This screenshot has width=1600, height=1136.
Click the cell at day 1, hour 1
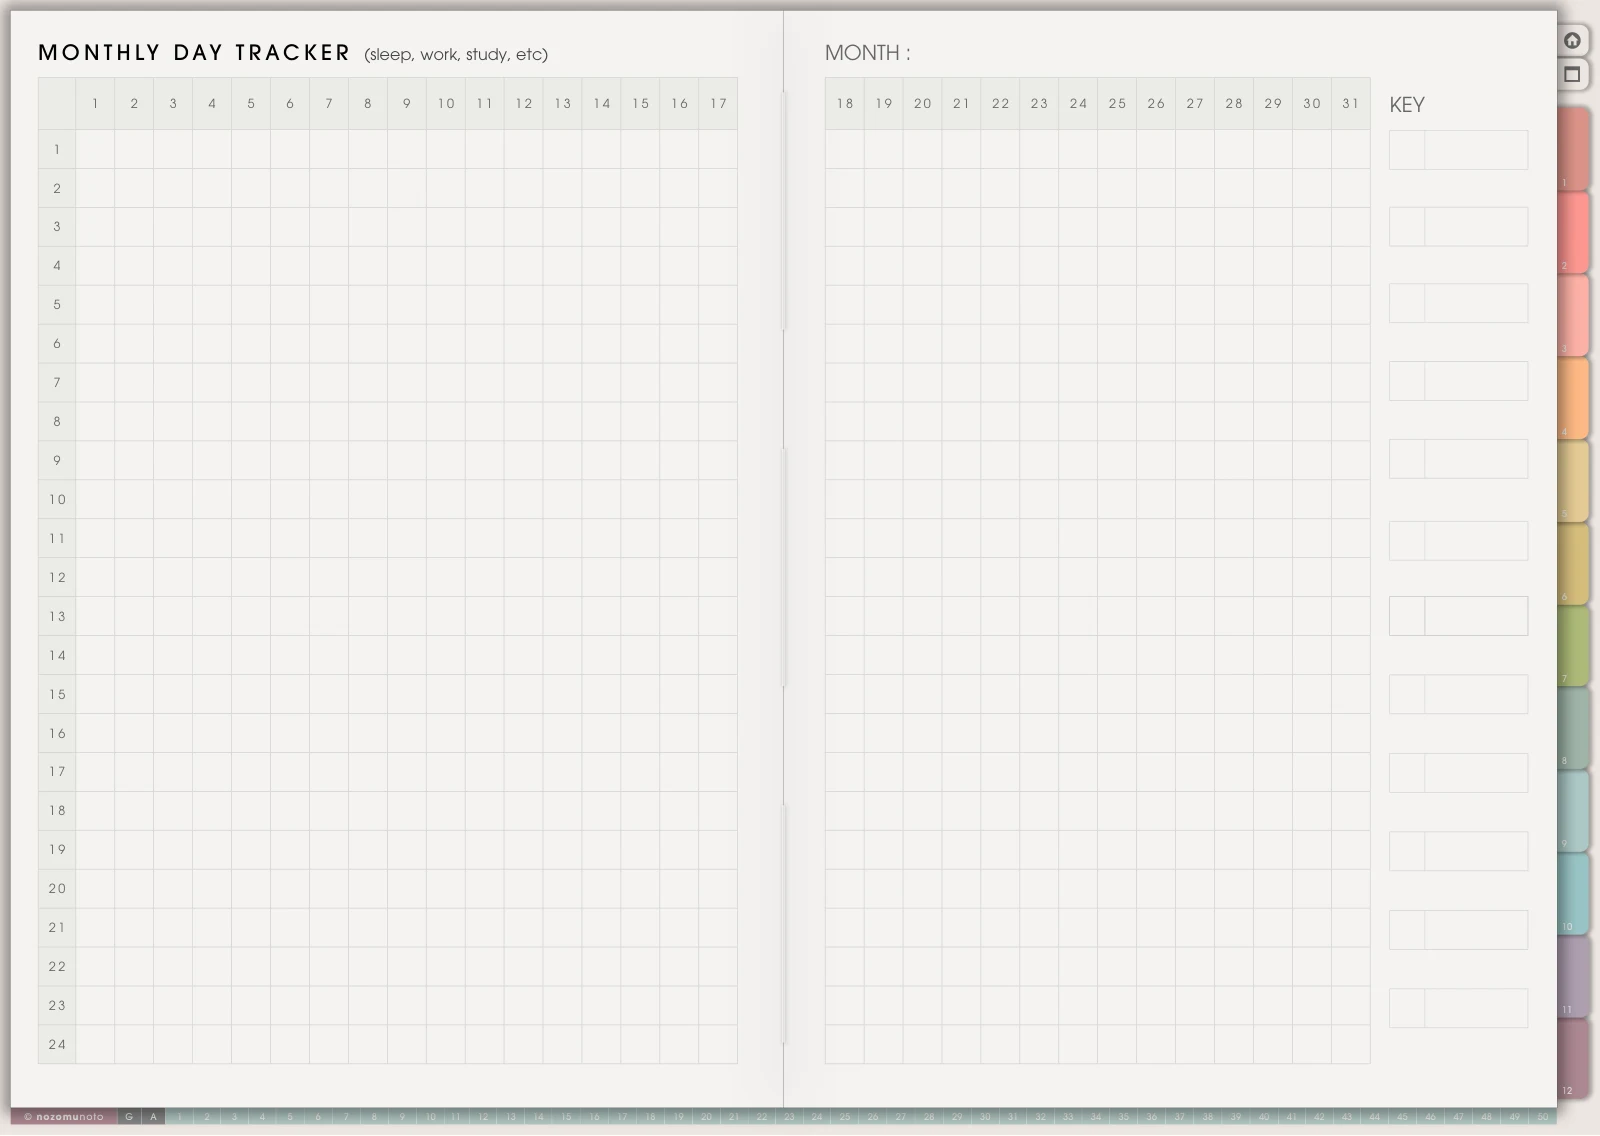click(x=95, y=149)
